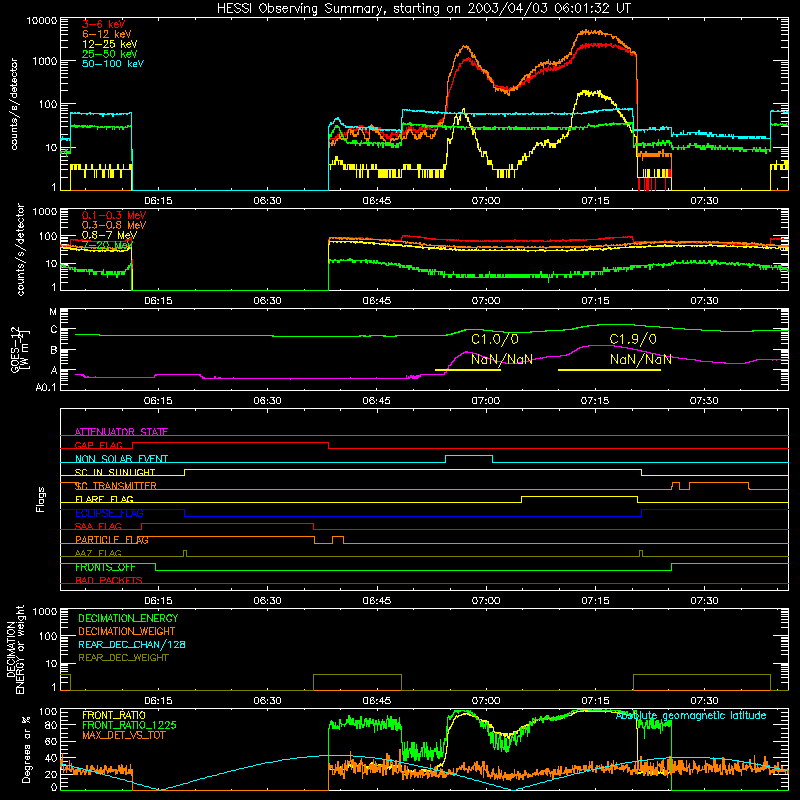Click the yellow duration bar under C1.0/0
The width and height of the screenshot is (800, 800).
467,370
